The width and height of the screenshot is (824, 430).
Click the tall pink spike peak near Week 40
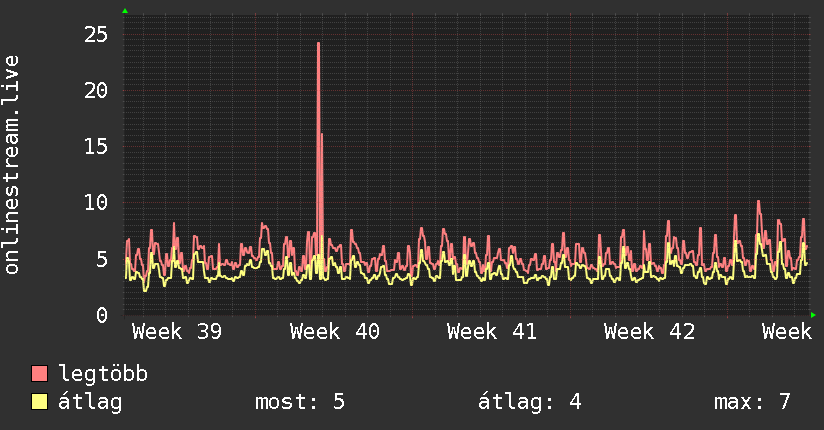click(318, 44)
